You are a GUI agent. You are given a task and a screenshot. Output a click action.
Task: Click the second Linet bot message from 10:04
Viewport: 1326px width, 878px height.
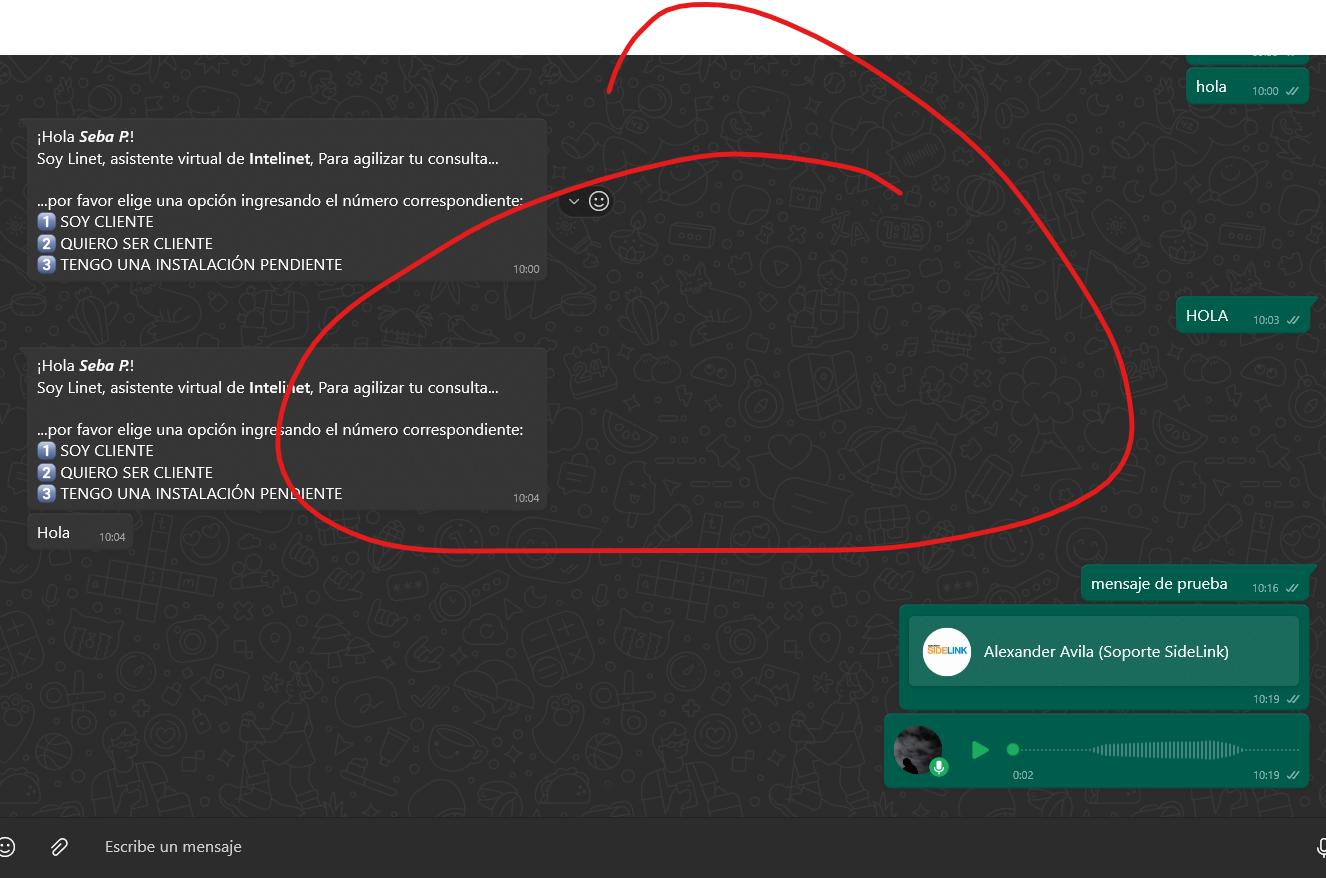pos(280,430)
